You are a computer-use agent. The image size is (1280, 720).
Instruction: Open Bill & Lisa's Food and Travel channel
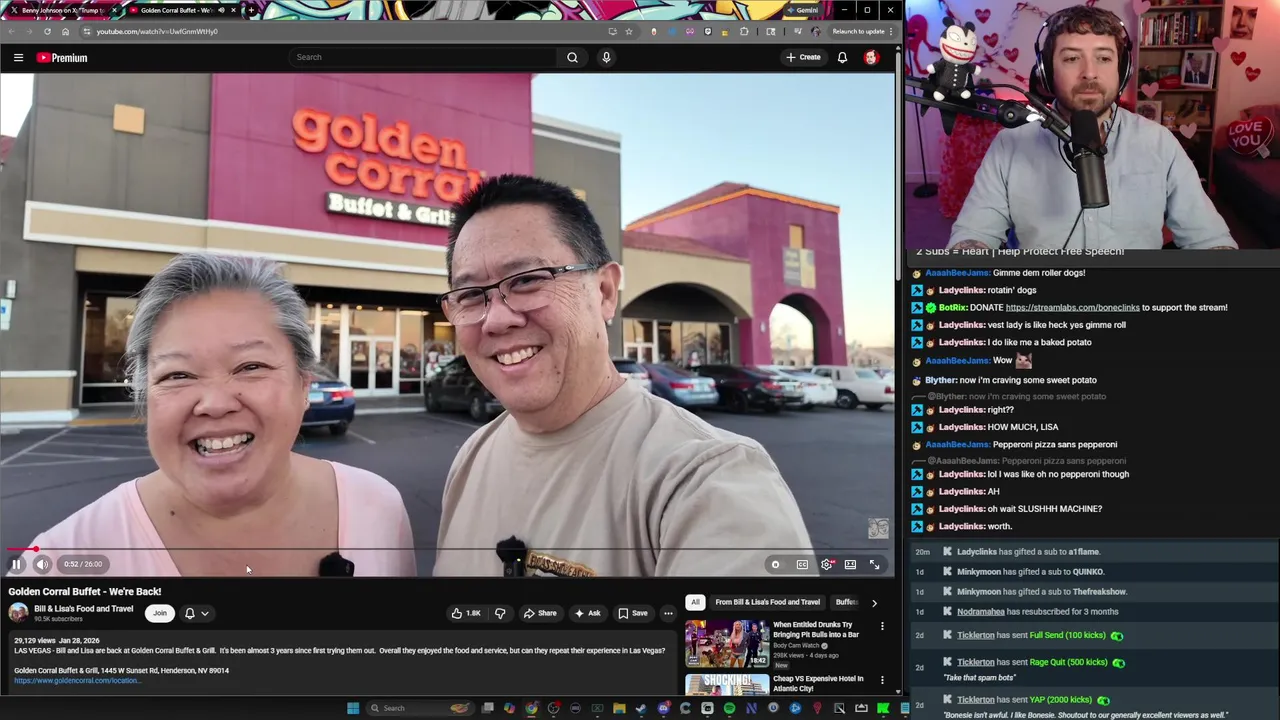(83, 609)
